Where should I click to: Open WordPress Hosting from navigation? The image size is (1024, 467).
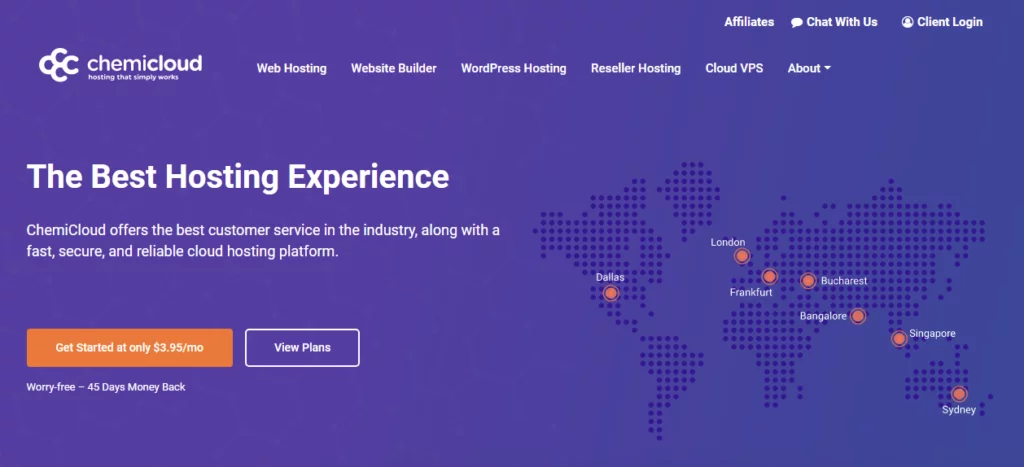513,68
